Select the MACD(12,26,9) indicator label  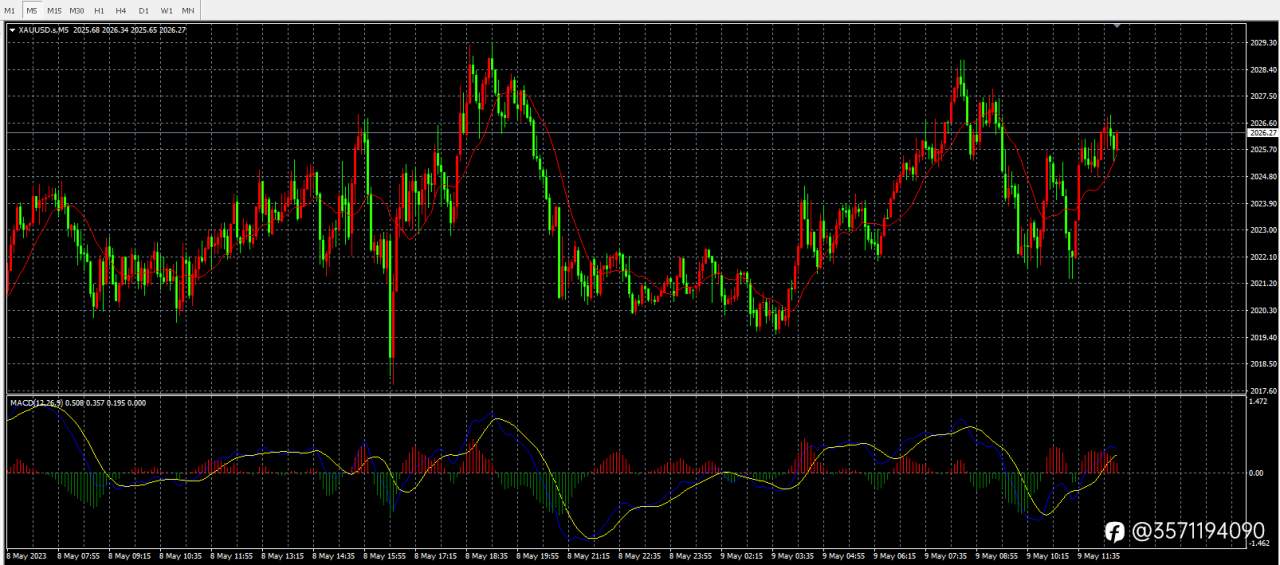37,402
